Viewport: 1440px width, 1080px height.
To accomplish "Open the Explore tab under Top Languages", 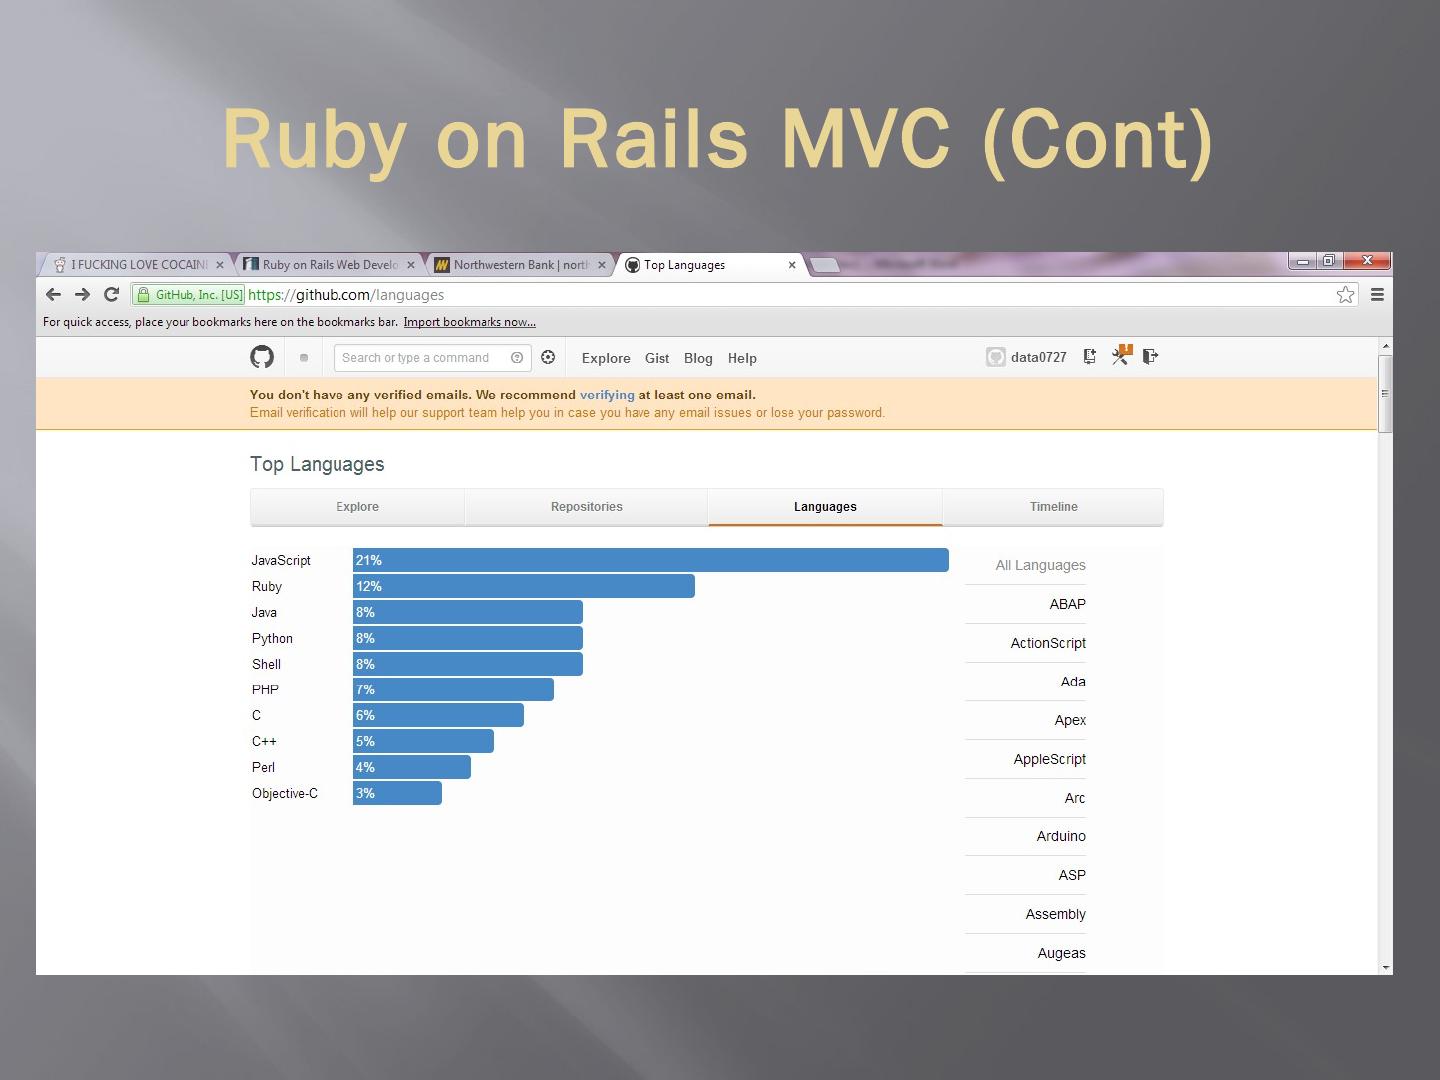I will [x=357, y=507].
